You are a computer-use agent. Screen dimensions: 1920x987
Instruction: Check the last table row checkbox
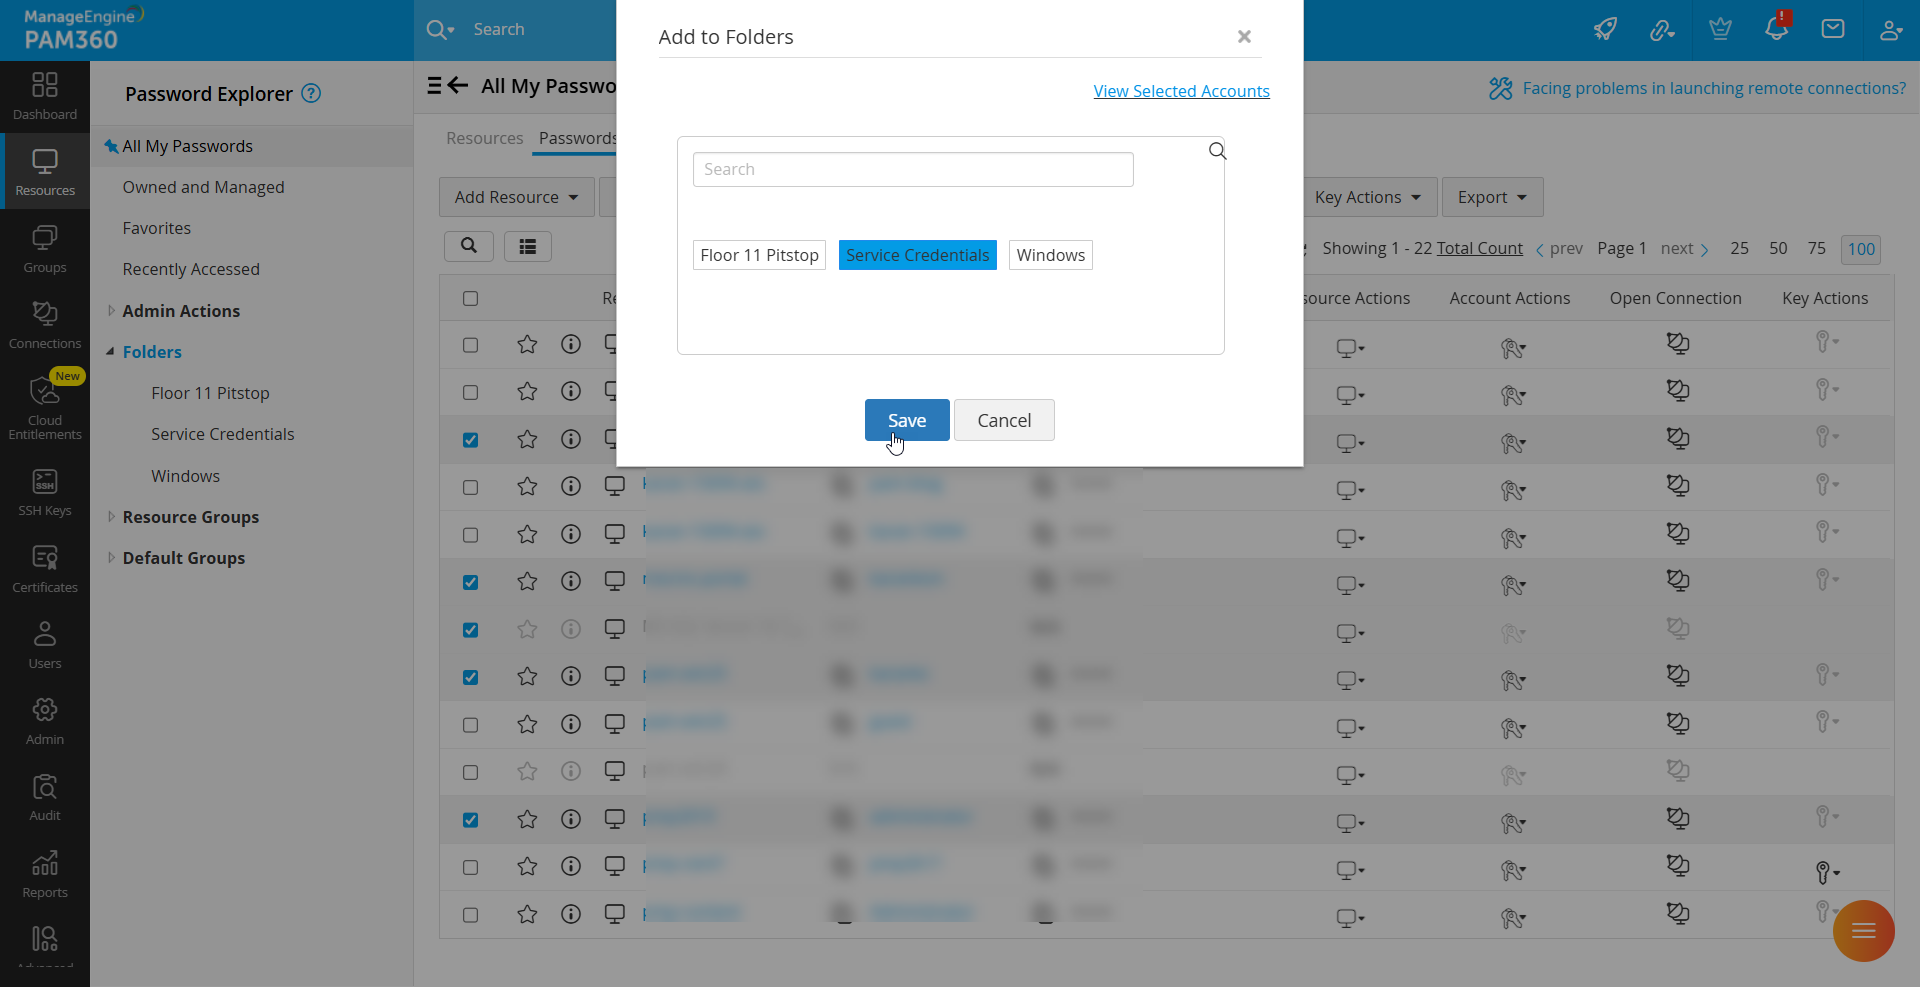pyautogui.click(x=471, y=915)
